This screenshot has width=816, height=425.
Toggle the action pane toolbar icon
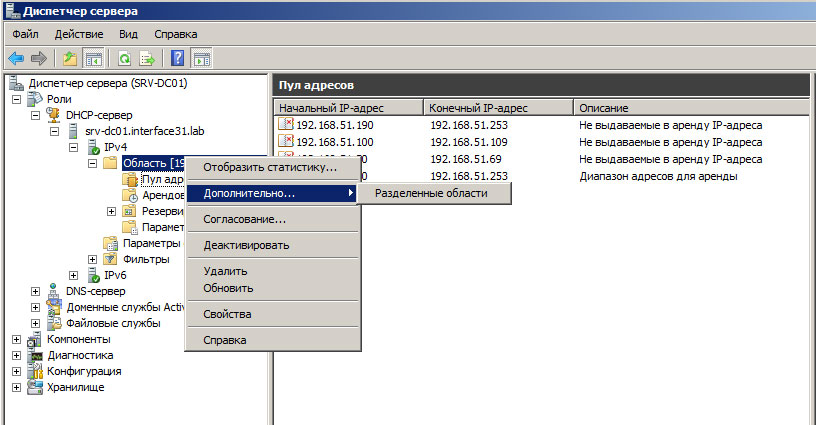202,58
